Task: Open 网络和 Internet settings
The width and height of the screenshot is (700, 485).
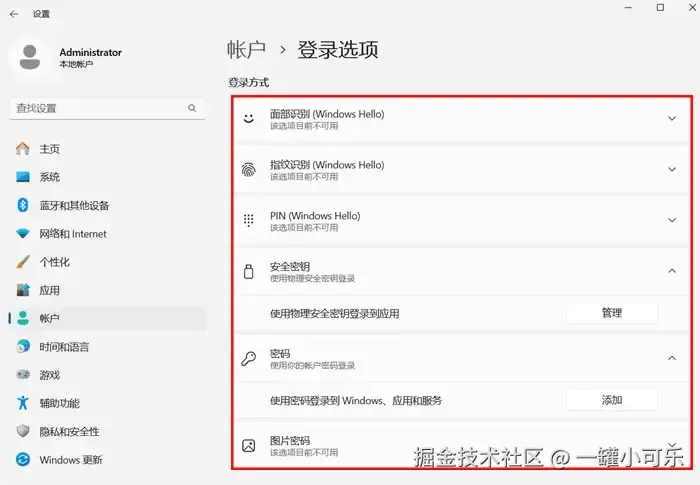Action: [107, 234]
